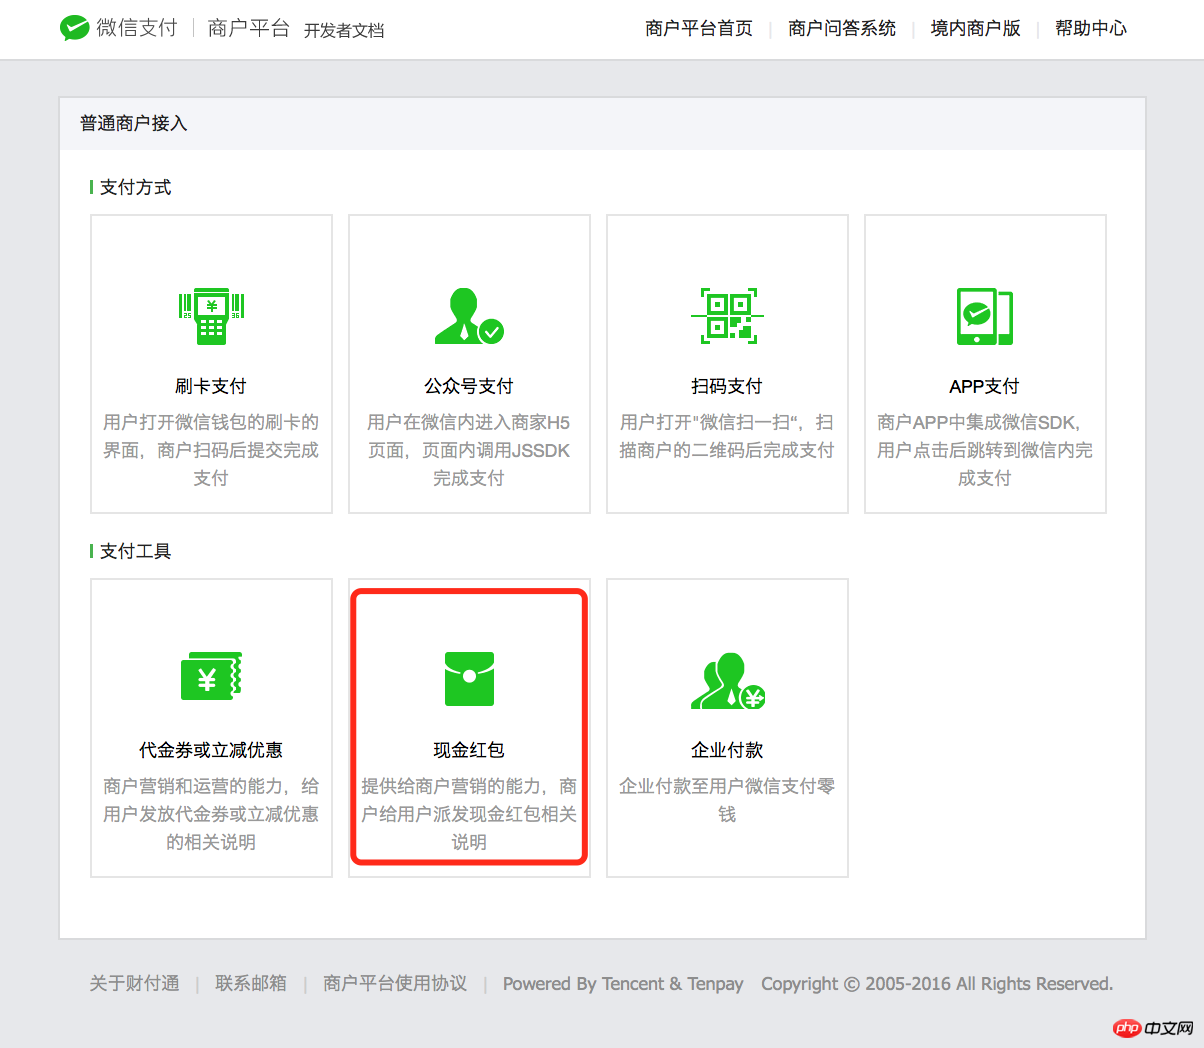Click the APP支付 title link

[x=985, y=386]
